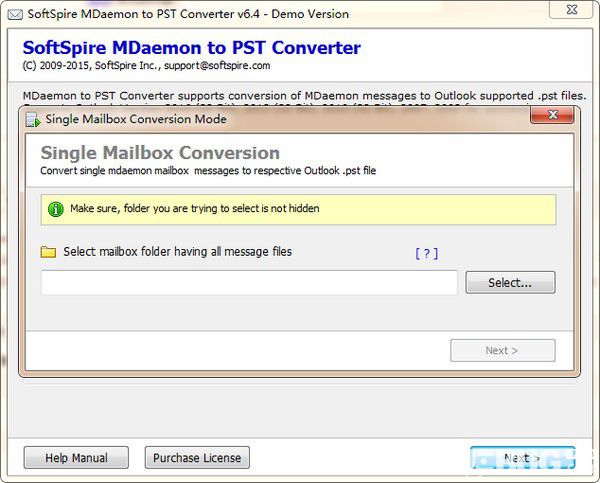Click 'Select mailbox folder having all message files' label
Viewport: 600px width, 483px height.
[178, 251]
